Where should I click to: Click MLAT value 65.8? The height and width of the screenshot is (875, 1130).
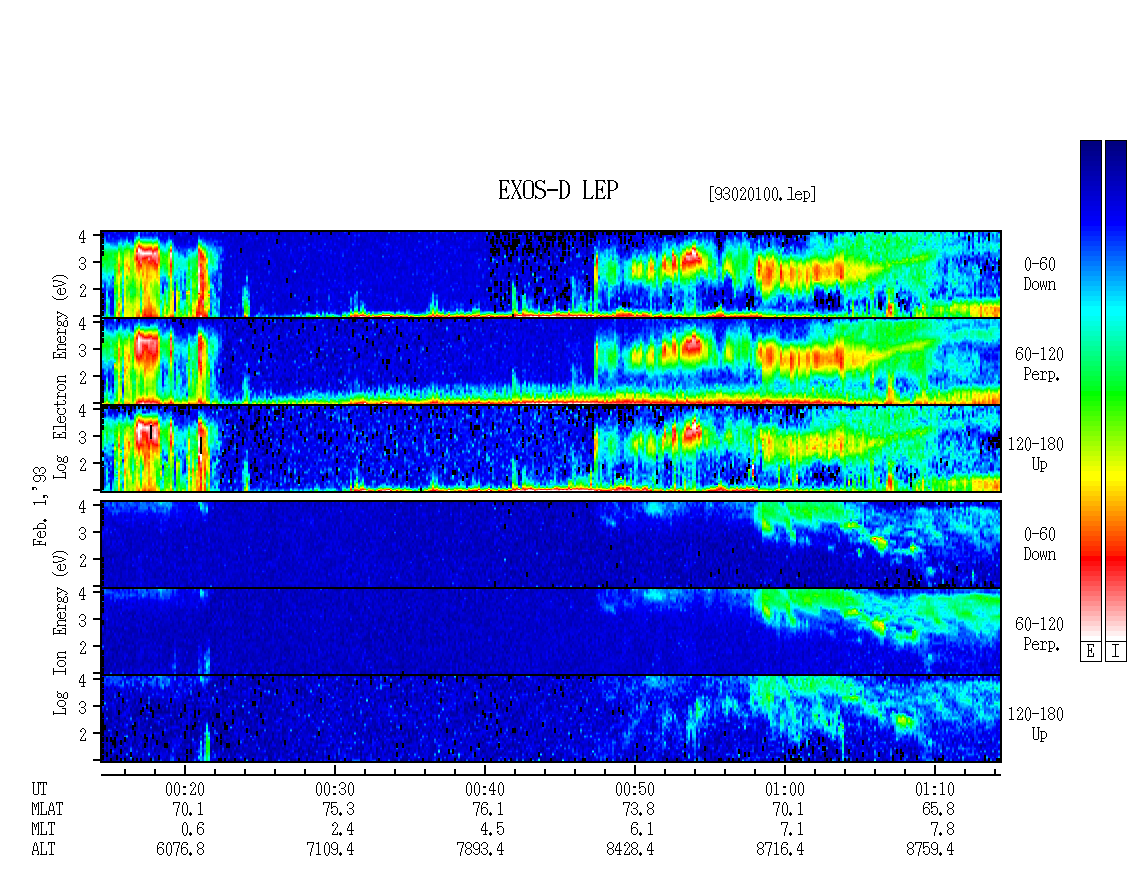tap(938, 809)
